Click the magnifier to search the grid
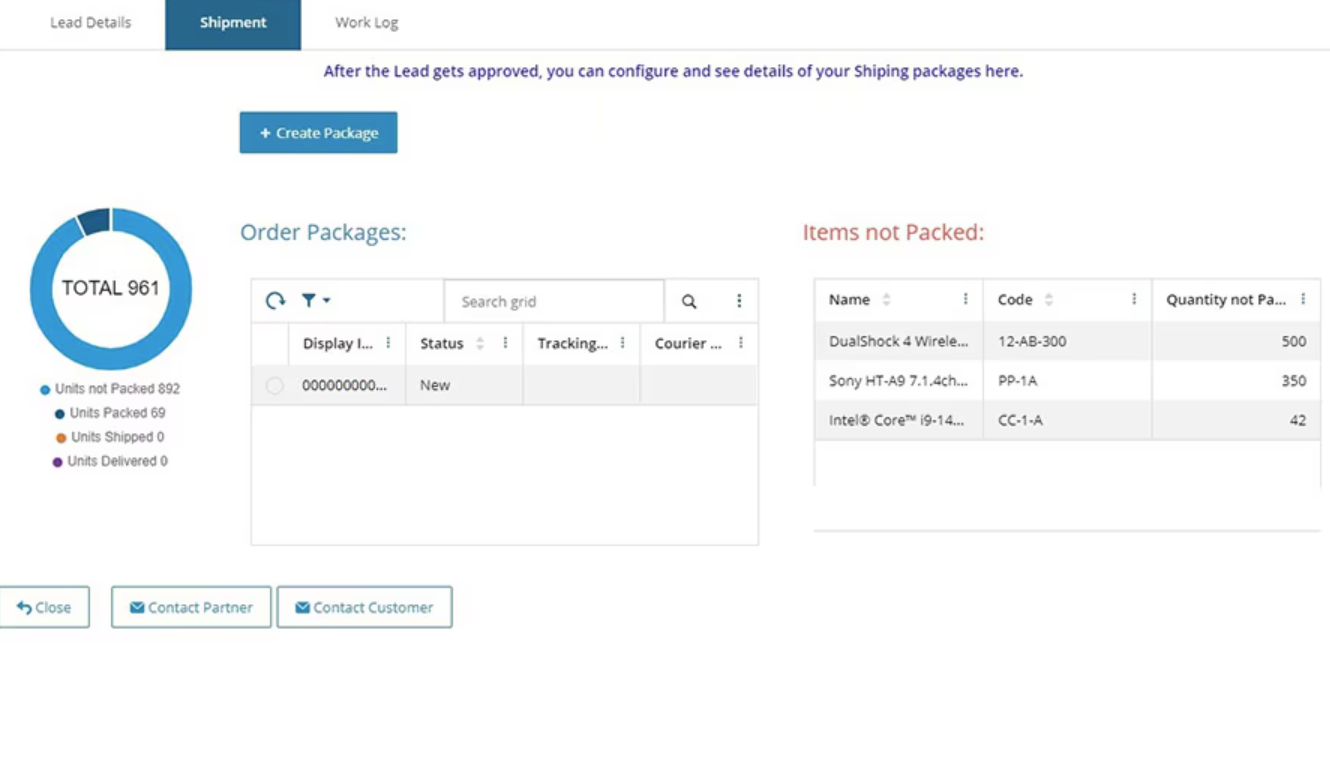Image resolution: width=1330 pixels, height=760 pixels. 689,300
